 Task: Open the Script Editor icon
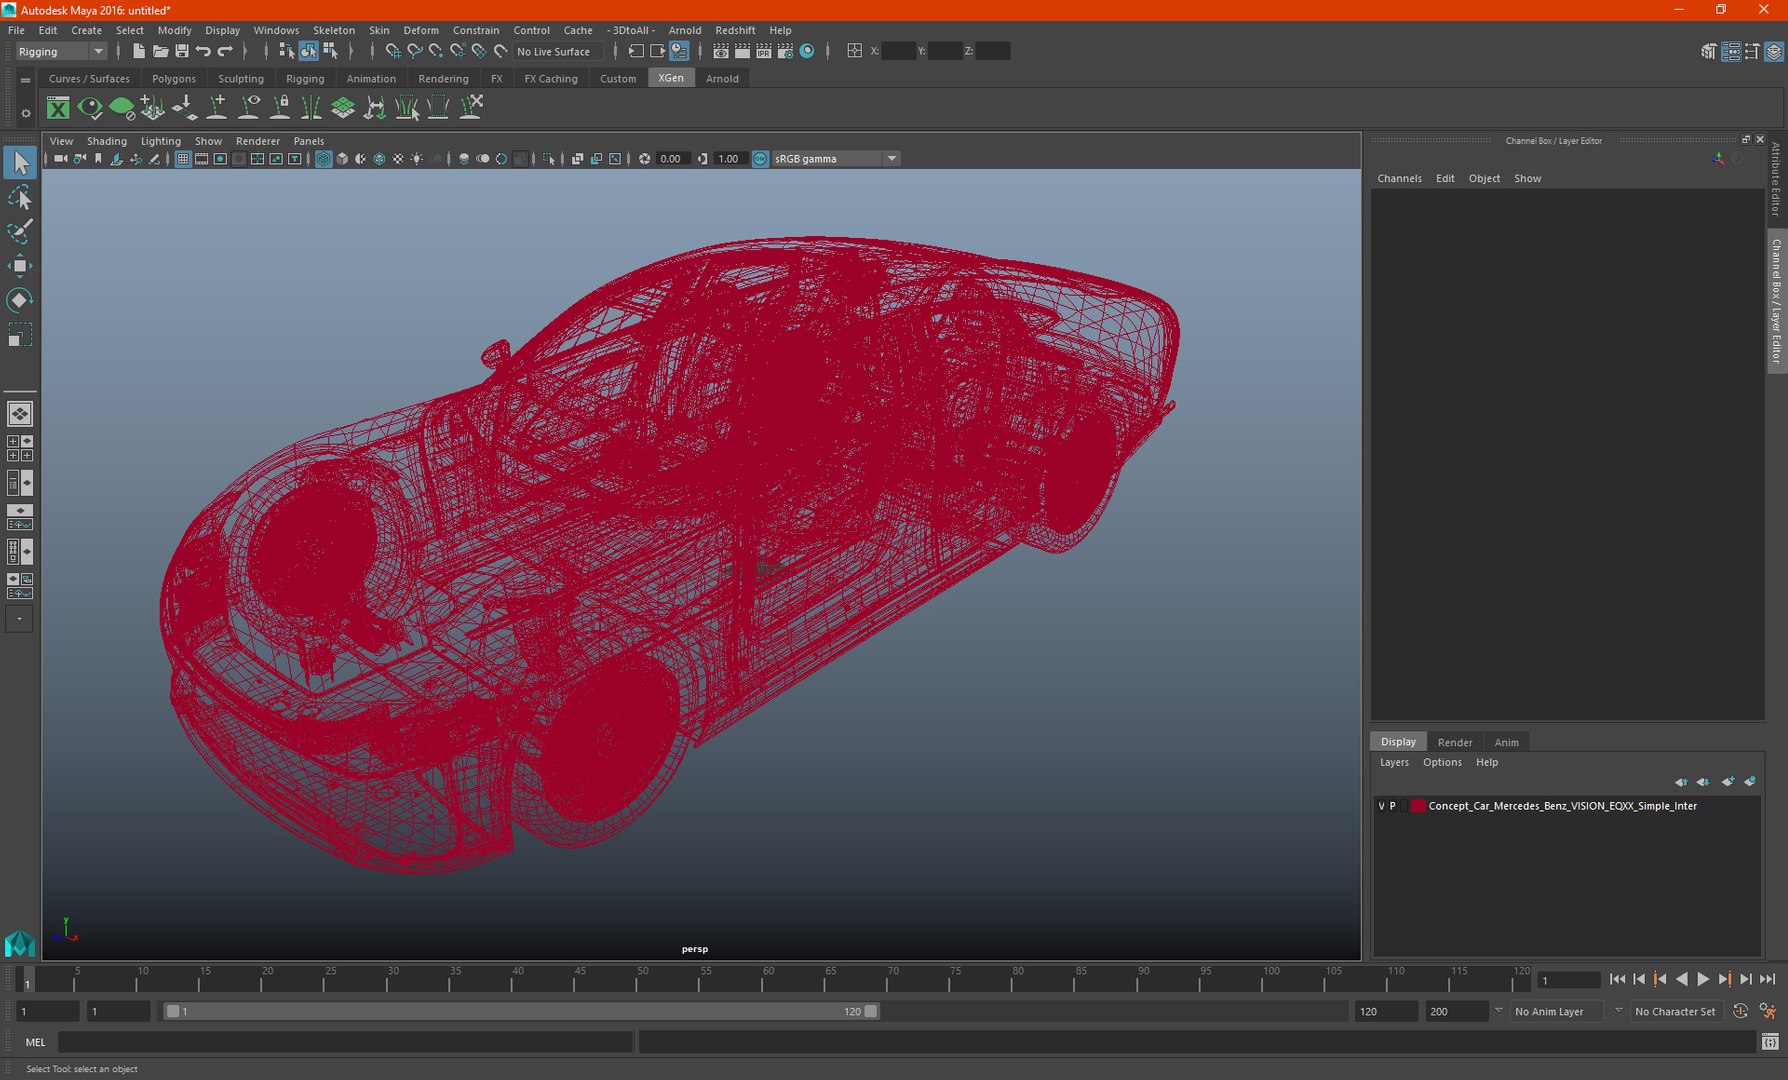[1770, 1042]
